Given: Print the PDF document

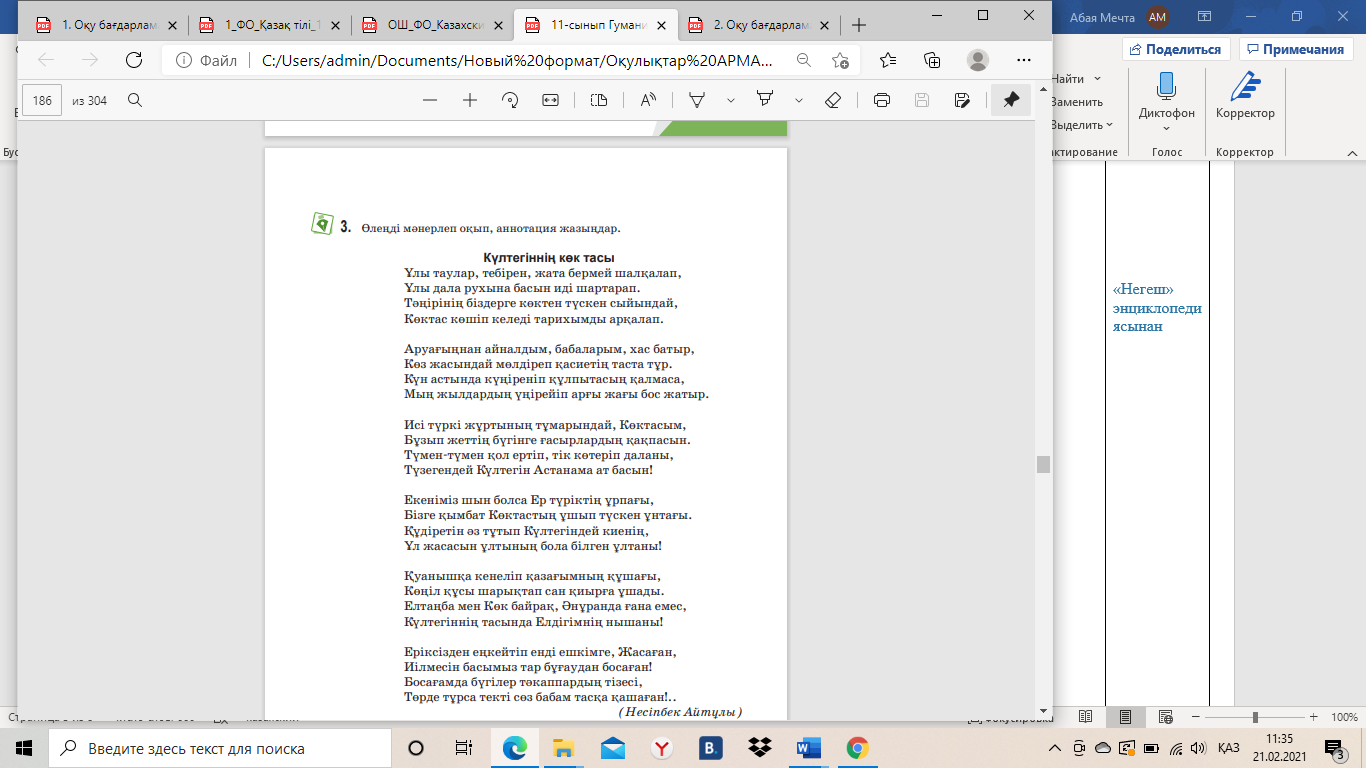Looking at the screenshot, I should (x=882, y=100).
